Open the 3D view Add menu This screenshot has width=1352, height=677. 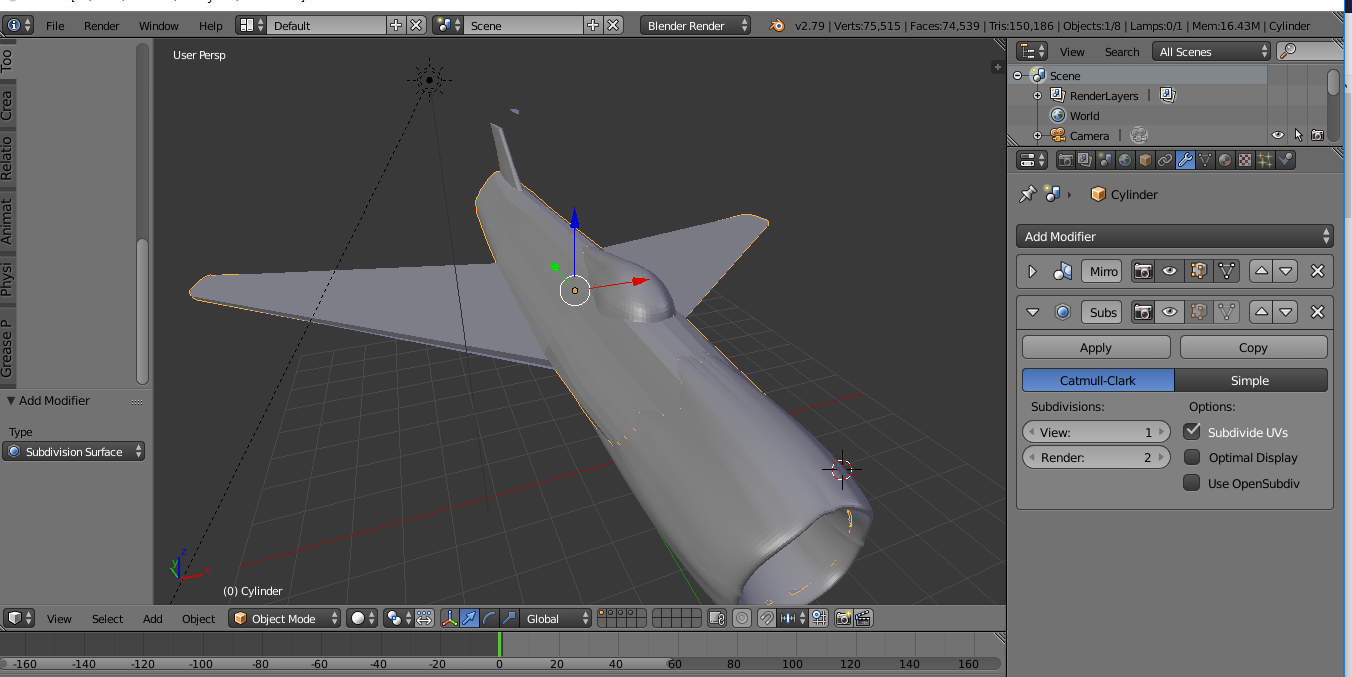point(153,619)
